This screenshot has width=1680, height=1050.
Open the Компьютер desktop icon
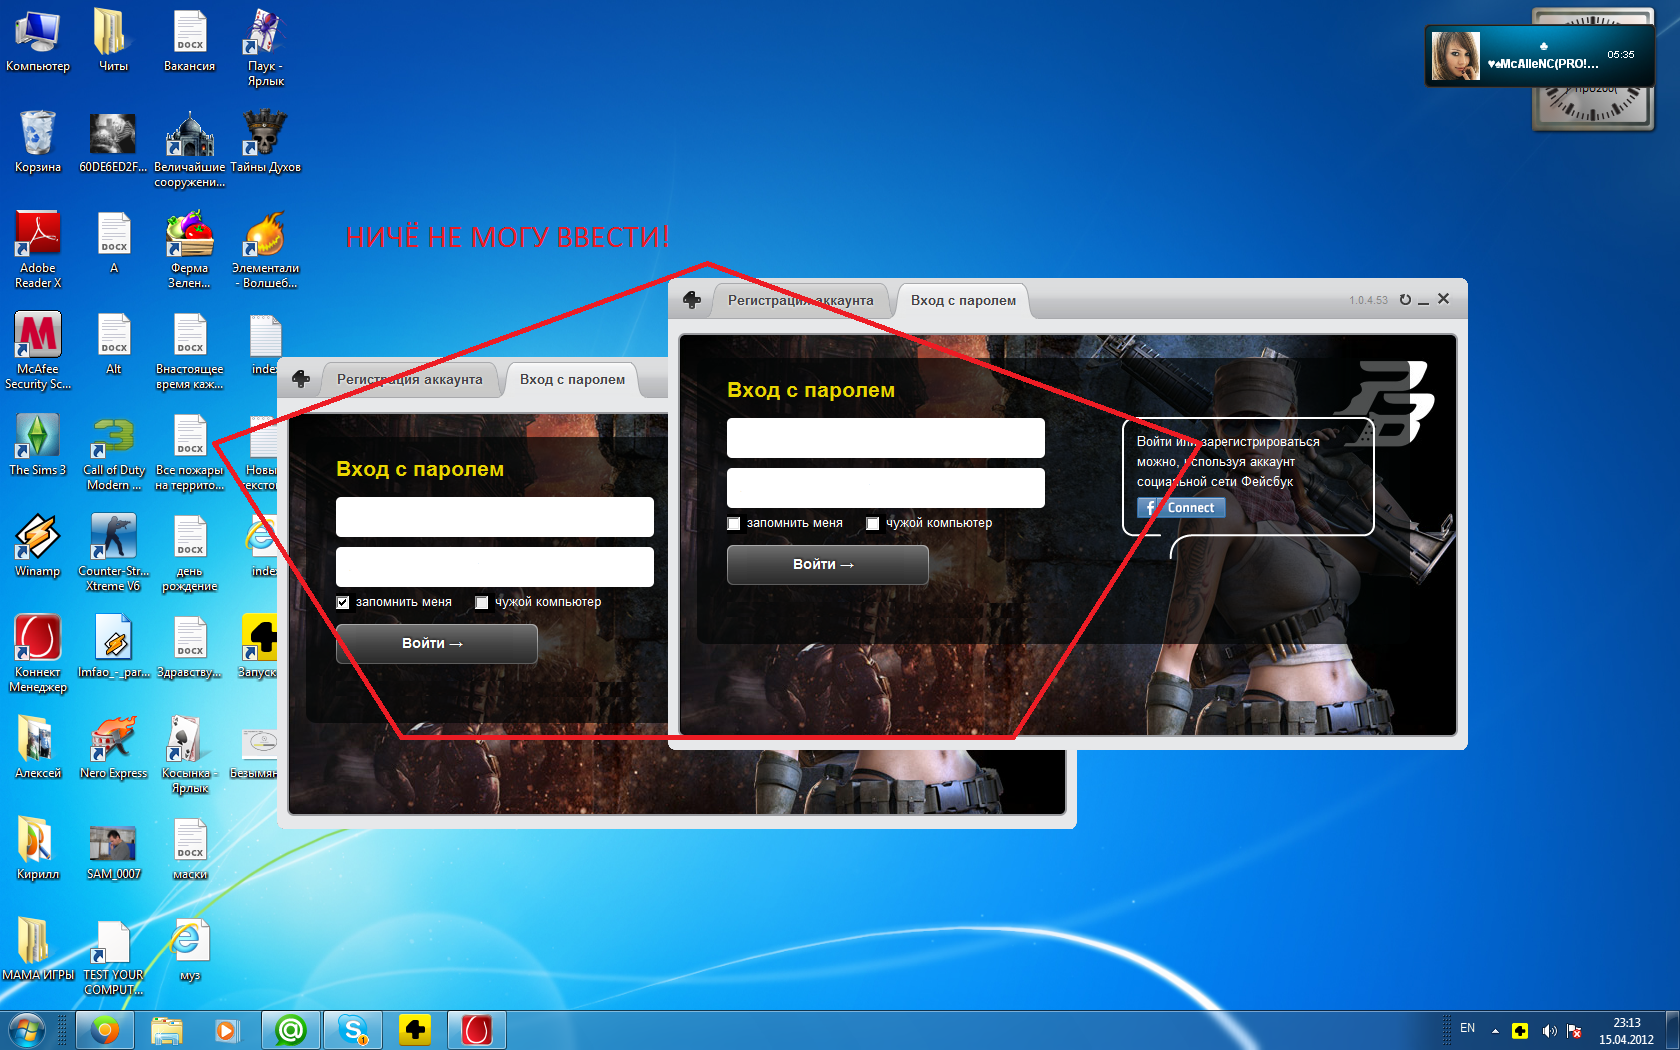click(38, 40)
